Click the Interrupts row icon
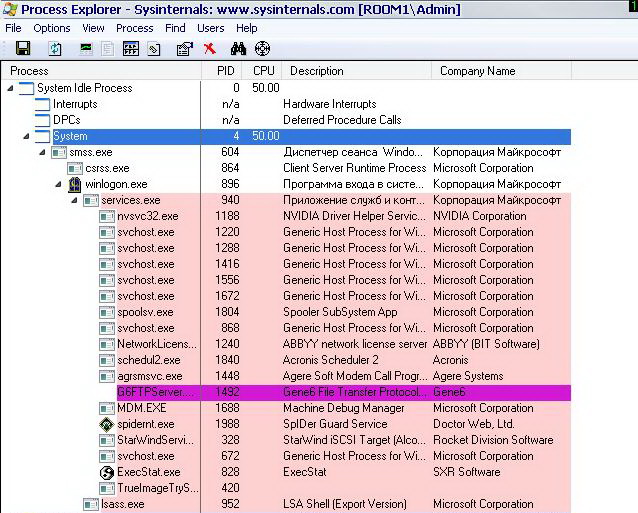Image resolution: width=638 pixels, height=513 pixels. coord(42,104)
